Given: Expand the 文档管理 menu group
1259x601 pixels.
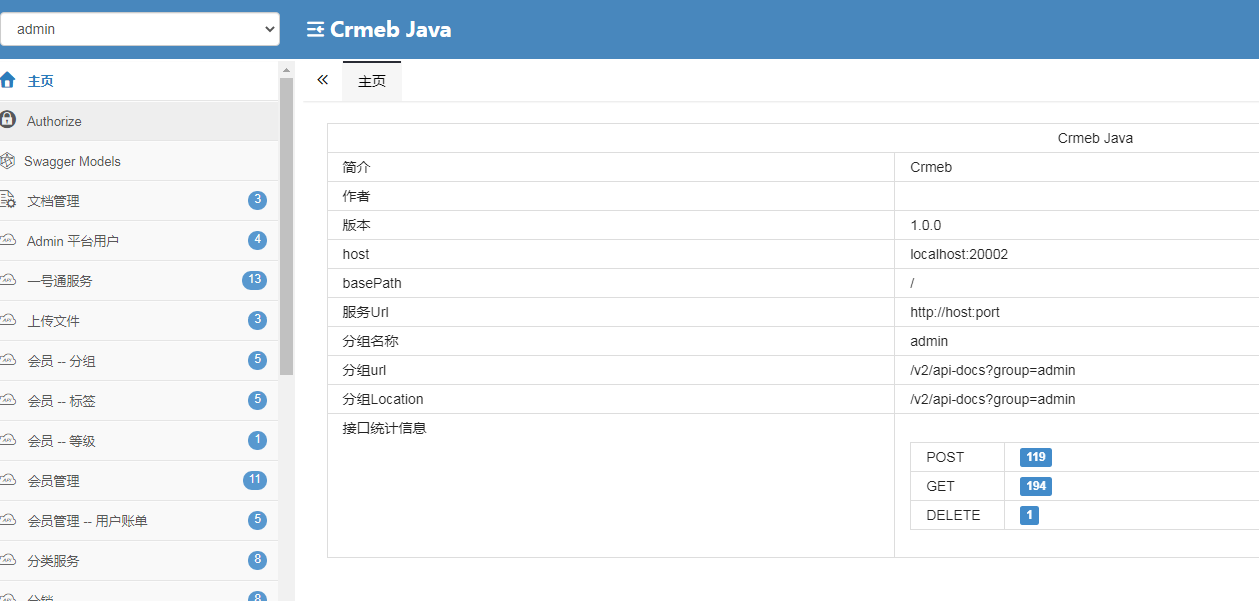Looking at the screenshot, I should coord(139,201).
